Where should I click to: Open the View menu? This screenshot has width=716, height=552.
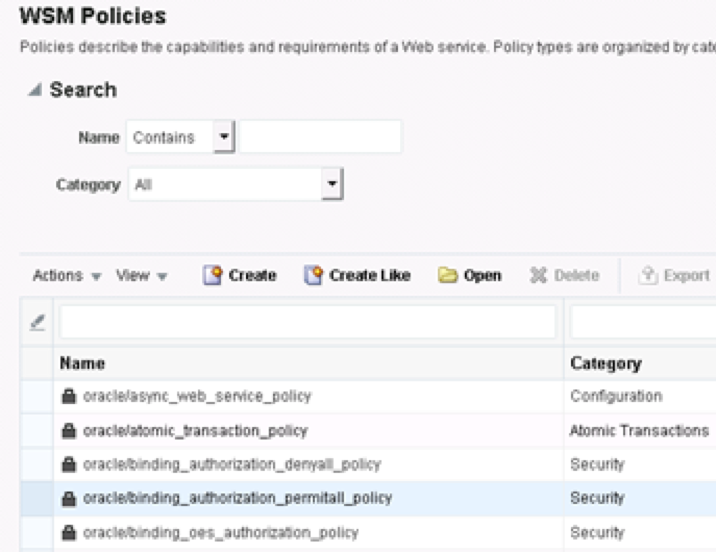142,276
